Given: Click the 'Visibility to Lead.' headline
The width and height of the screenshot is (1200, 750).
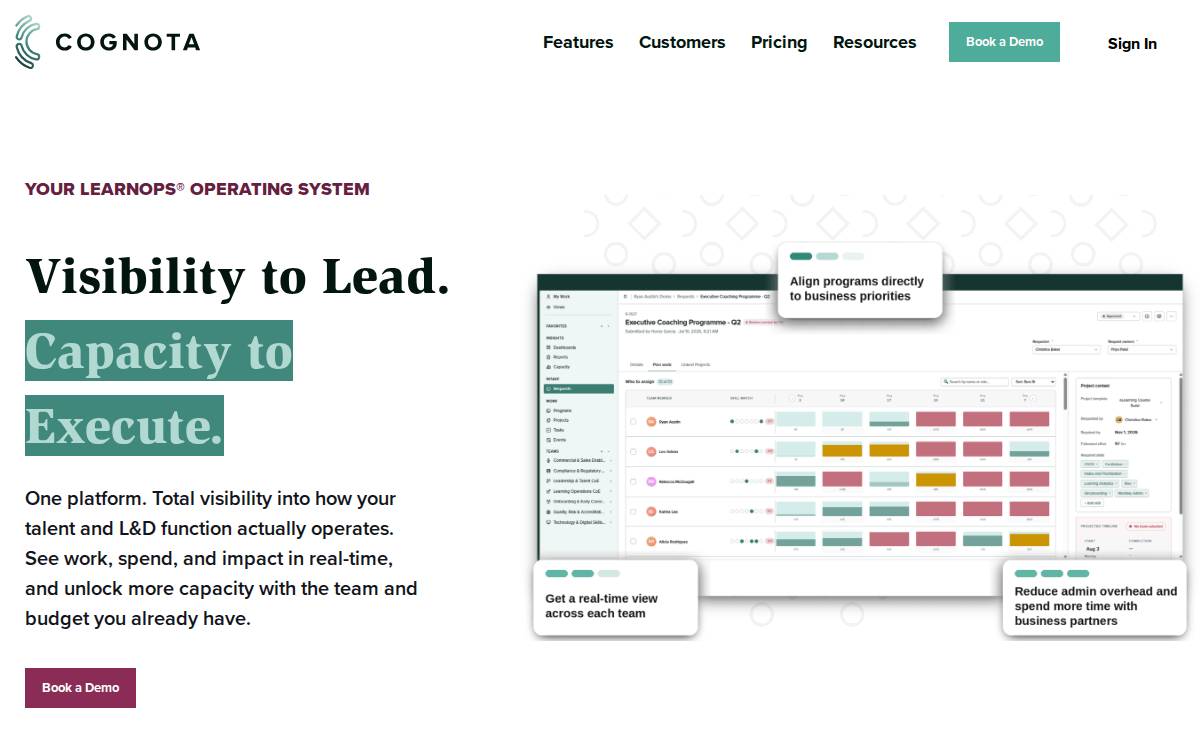Looking at the screenshot, I should pos(238,276).
